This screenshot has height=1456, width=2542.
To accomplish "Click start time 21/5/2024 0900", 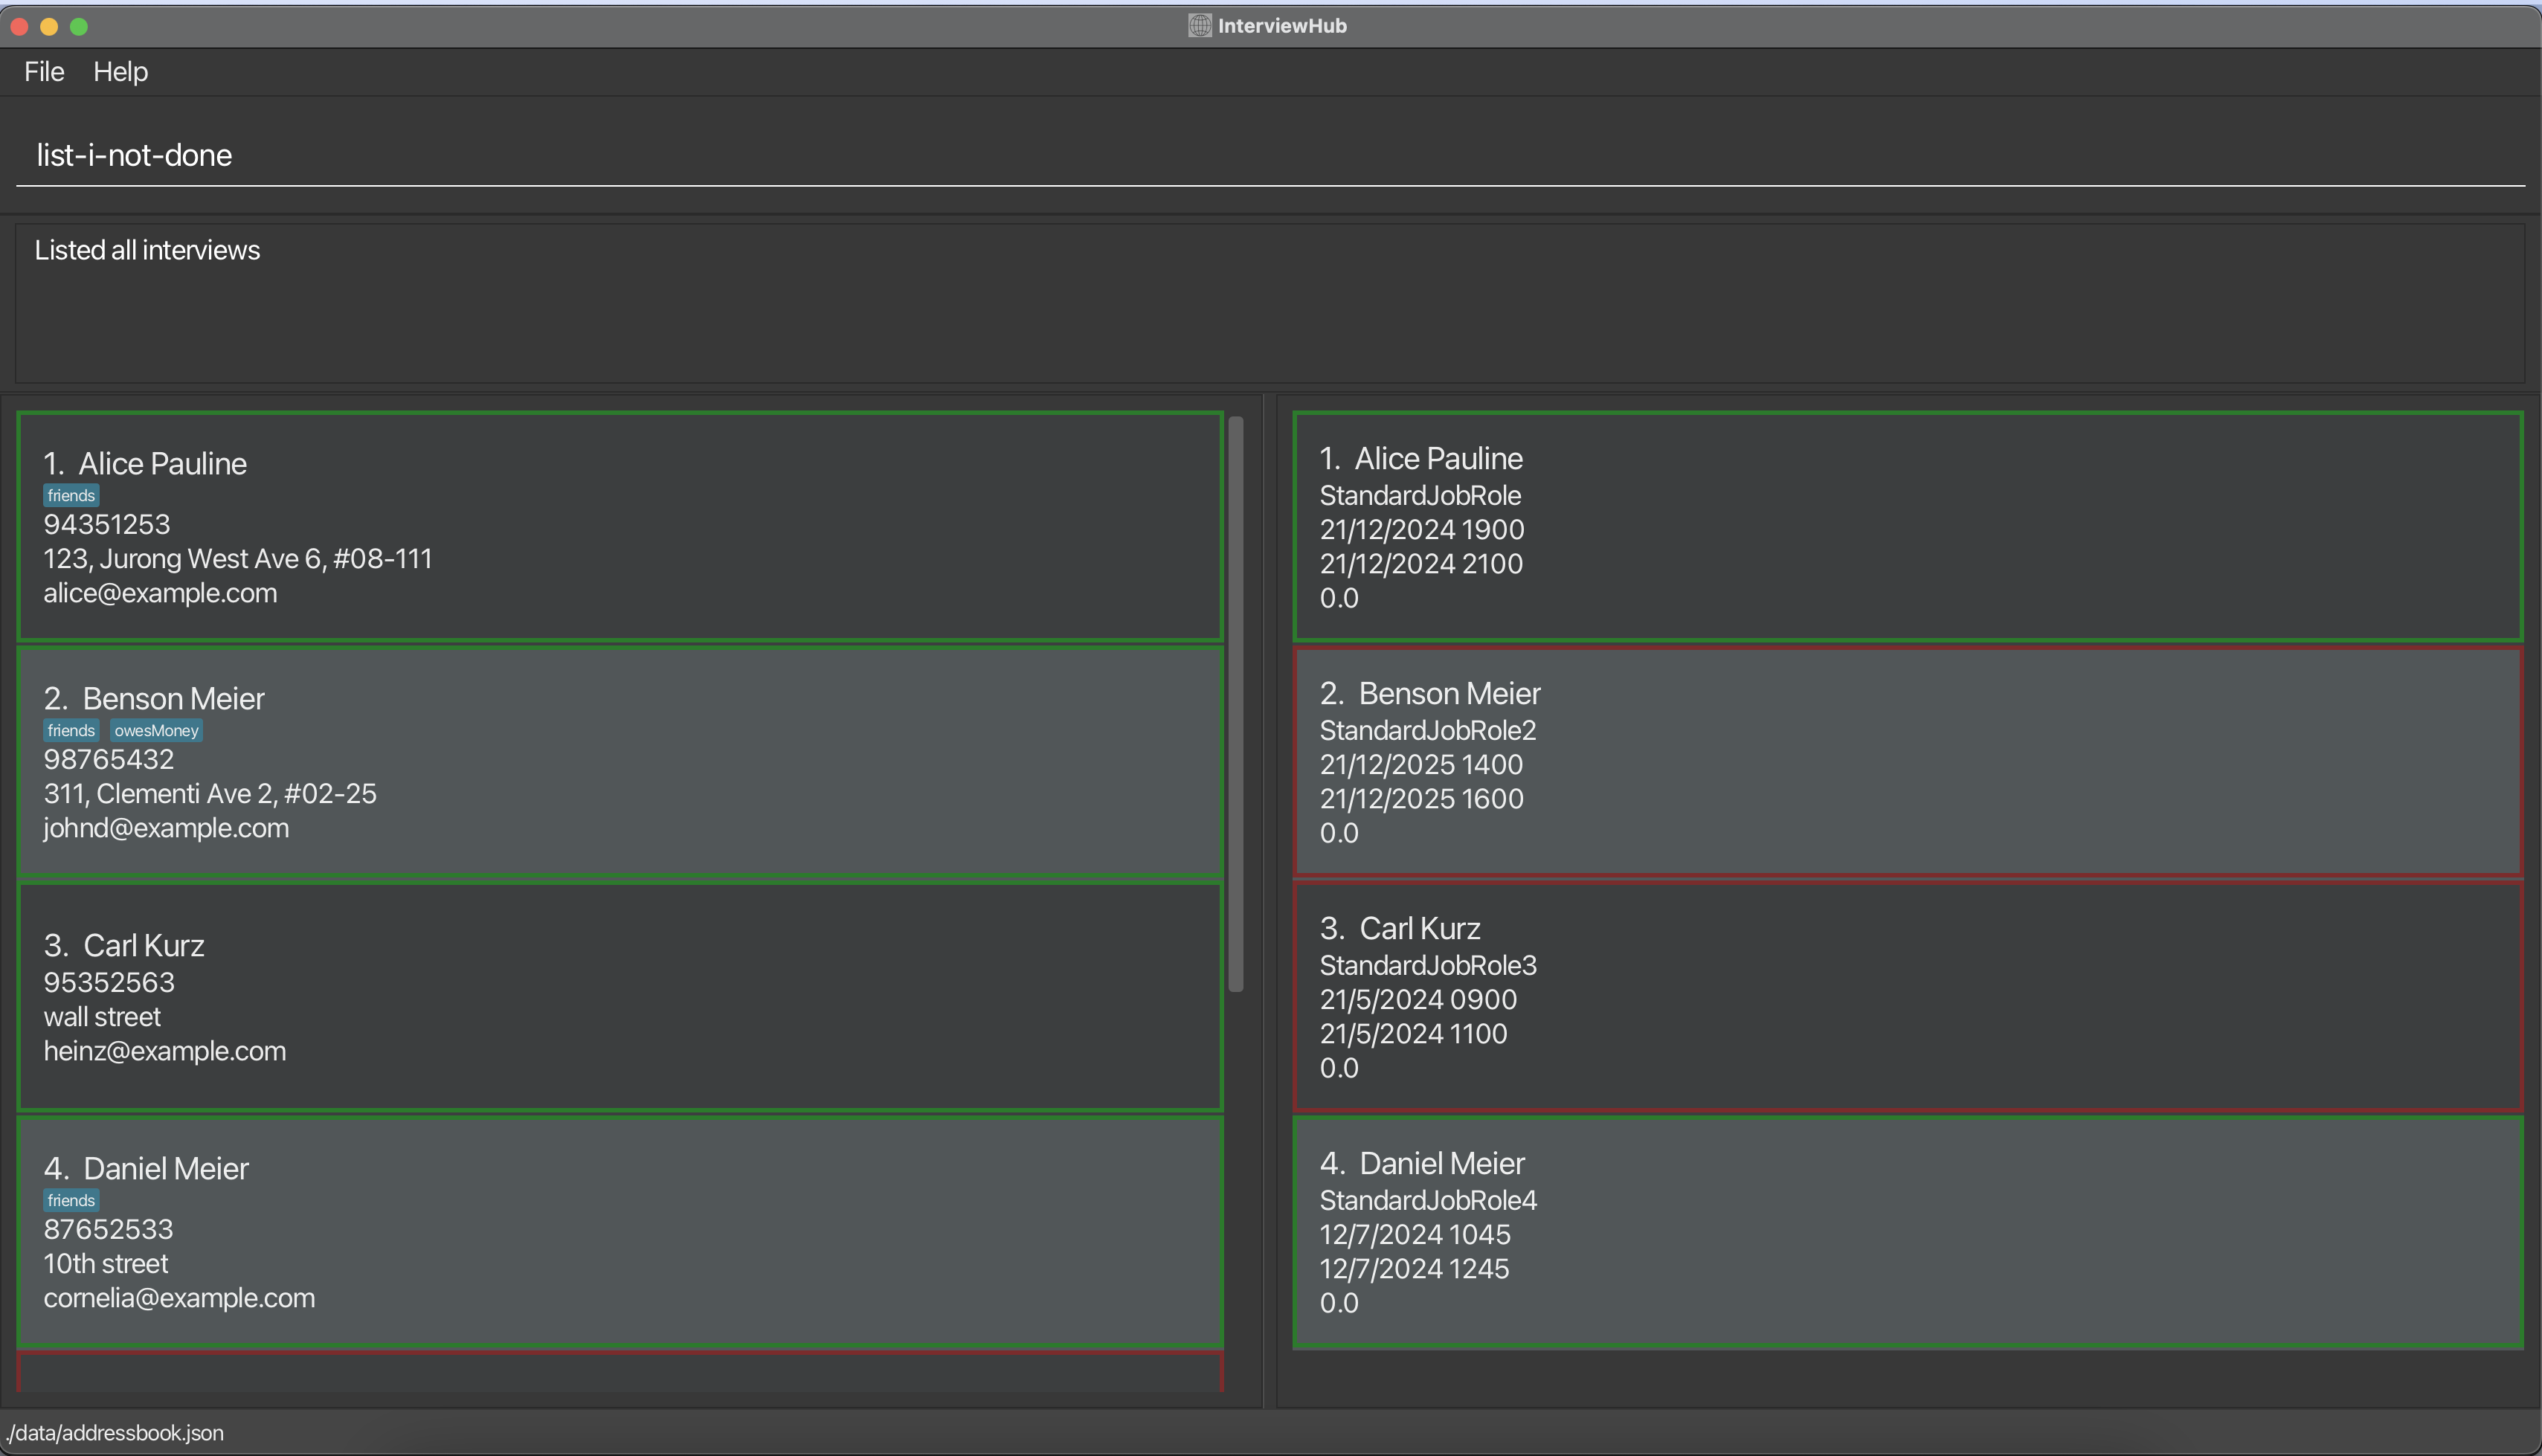I will point(1418,999).
